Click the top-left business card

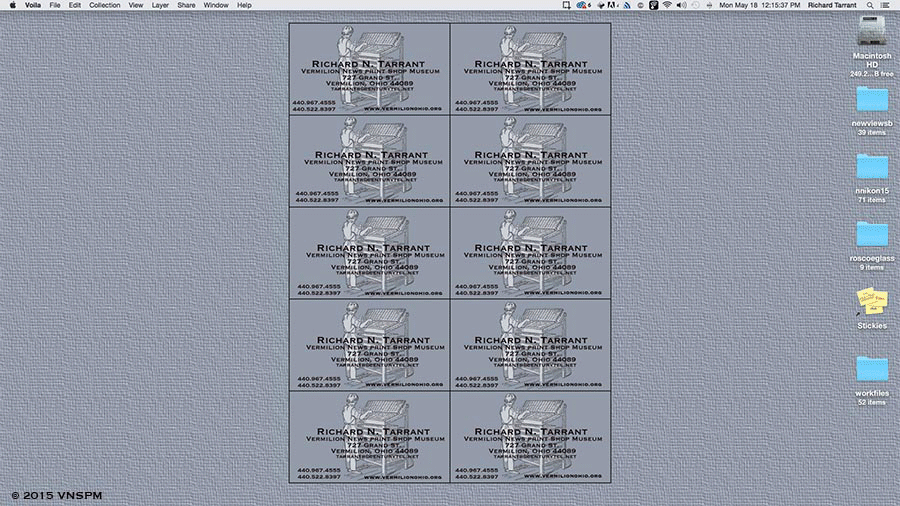[x=370, y=69]
